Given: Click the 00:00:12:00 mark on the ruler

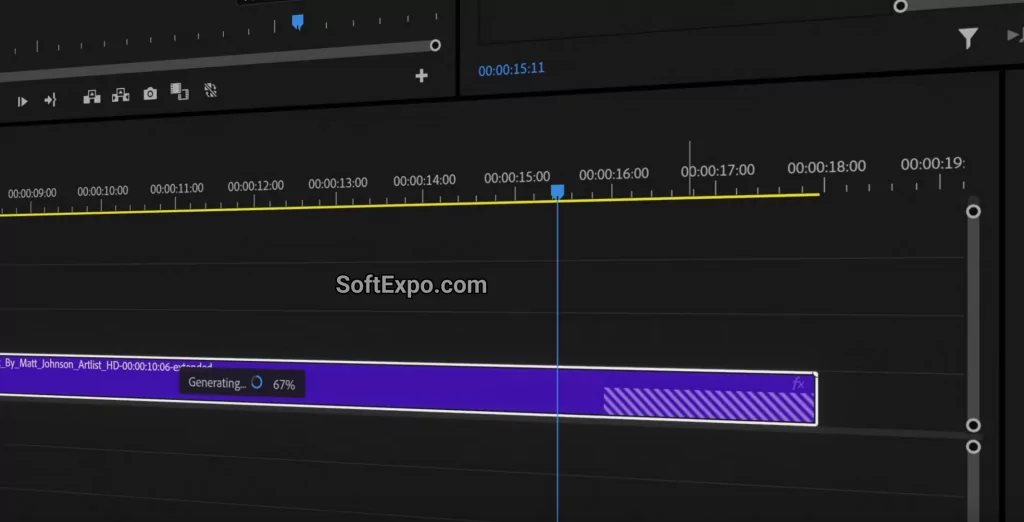Looking at the screenshot, I should [255, 186].
